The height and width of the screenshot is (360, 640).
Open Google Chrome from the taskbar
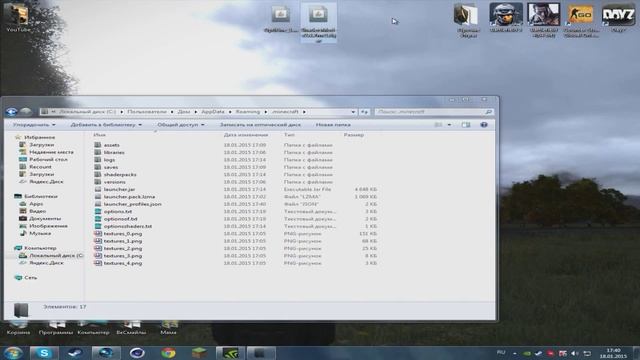[x=168, y=353]
